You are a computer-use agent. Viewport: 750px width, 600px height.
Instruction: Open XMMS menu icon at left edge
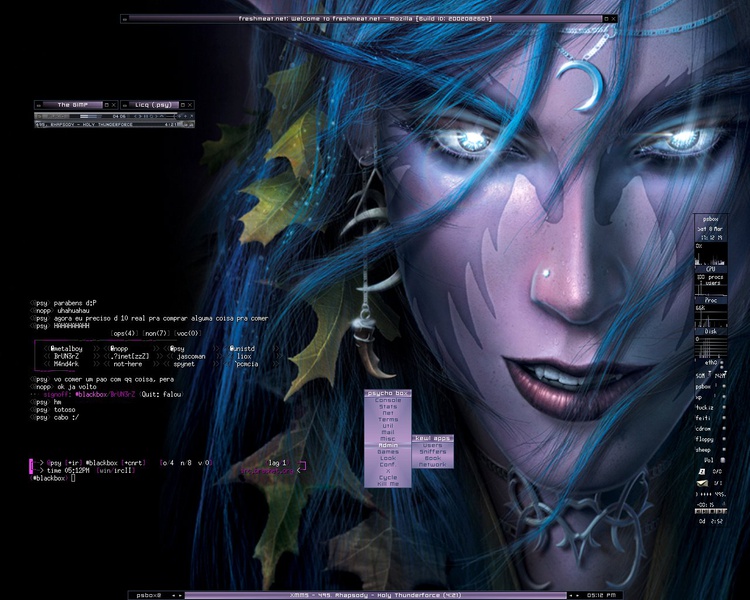[x=39, y=116]
